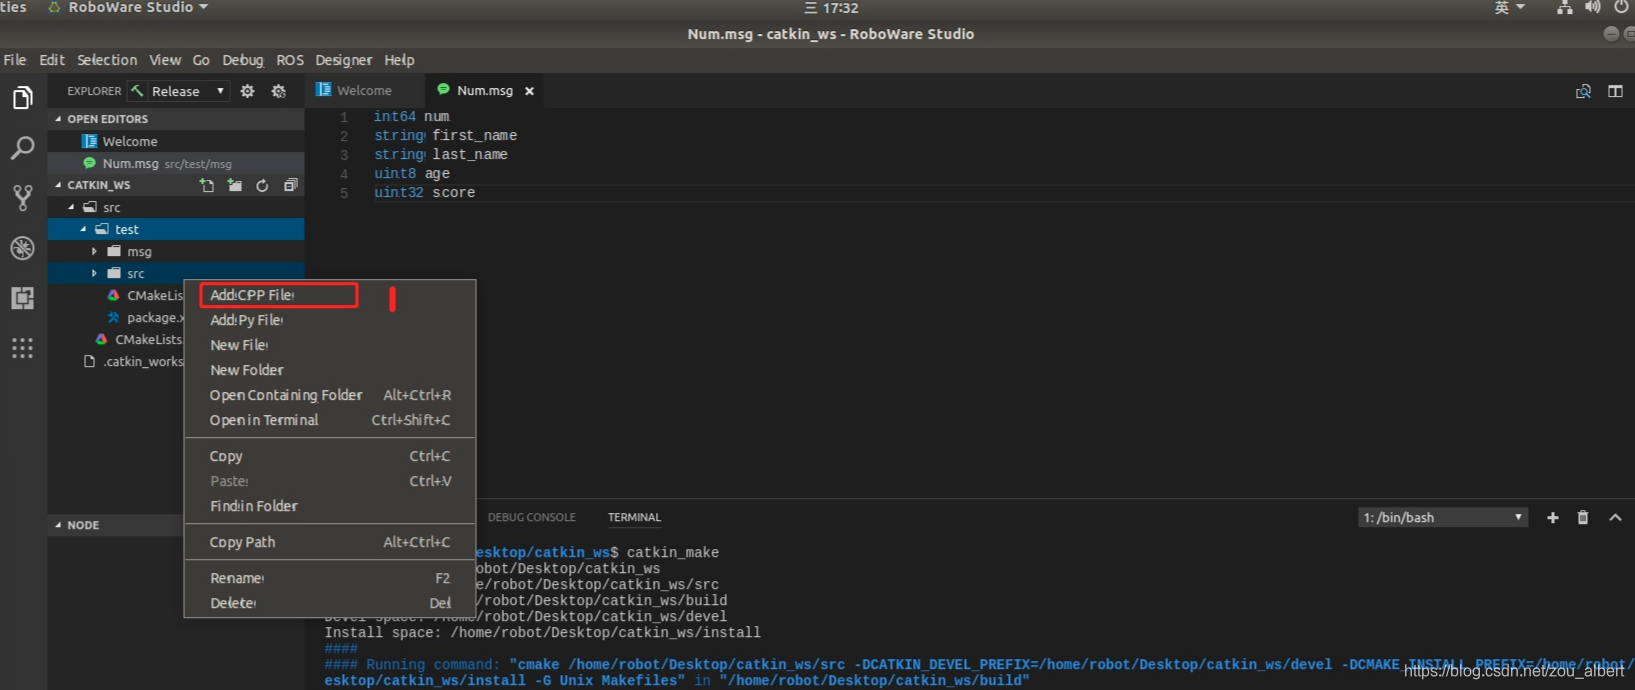Switch to the DEBUG CONSOLE panel tab

(x=531, y=518)
